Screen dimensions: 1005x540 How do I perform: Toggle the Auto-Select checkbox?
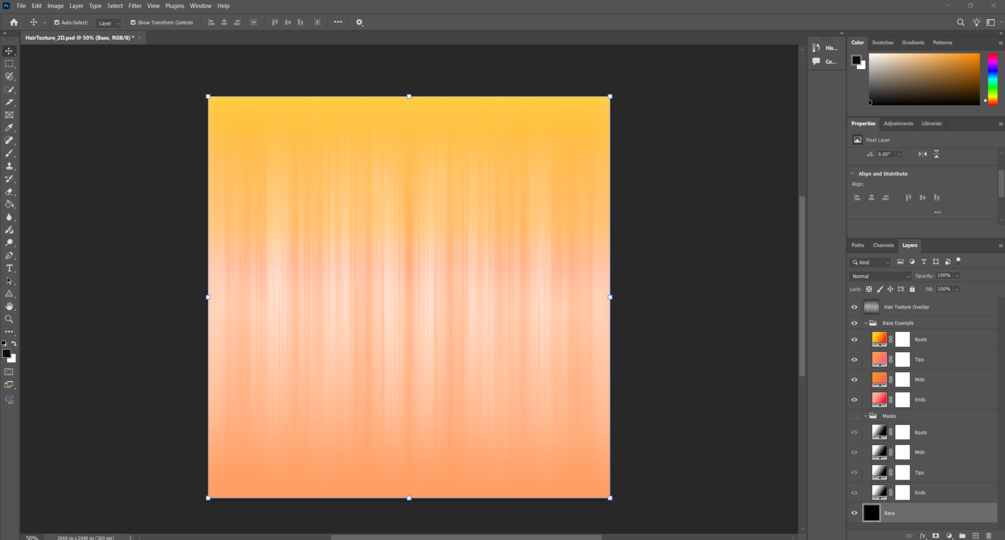[x=56, y=22]
